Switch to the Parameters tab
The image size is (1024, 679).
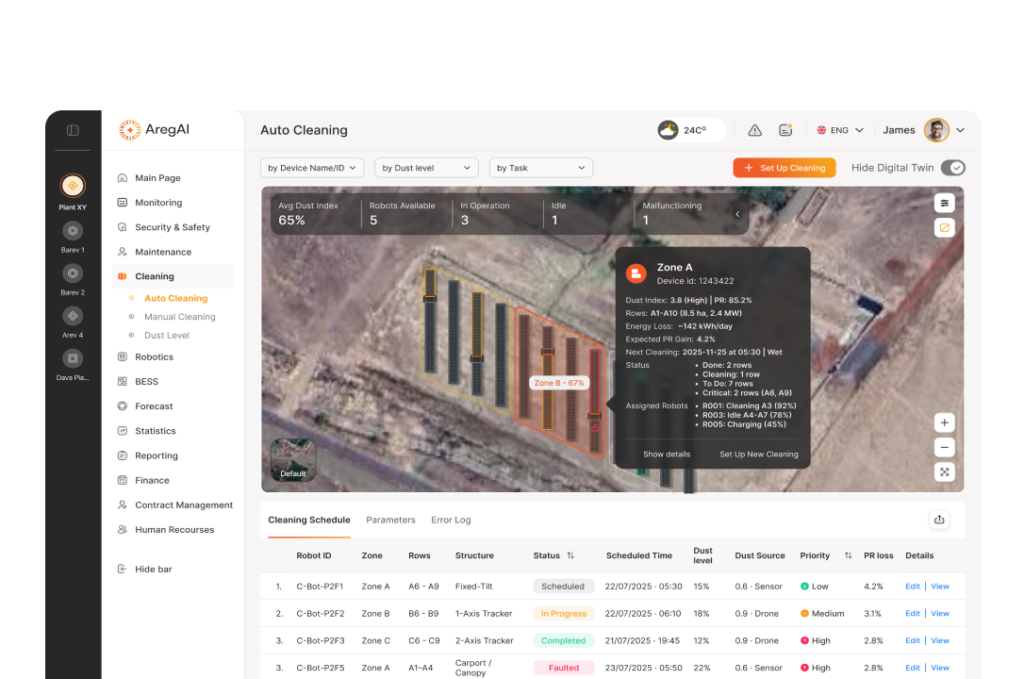pyautogui.click(x=390, y=520)
